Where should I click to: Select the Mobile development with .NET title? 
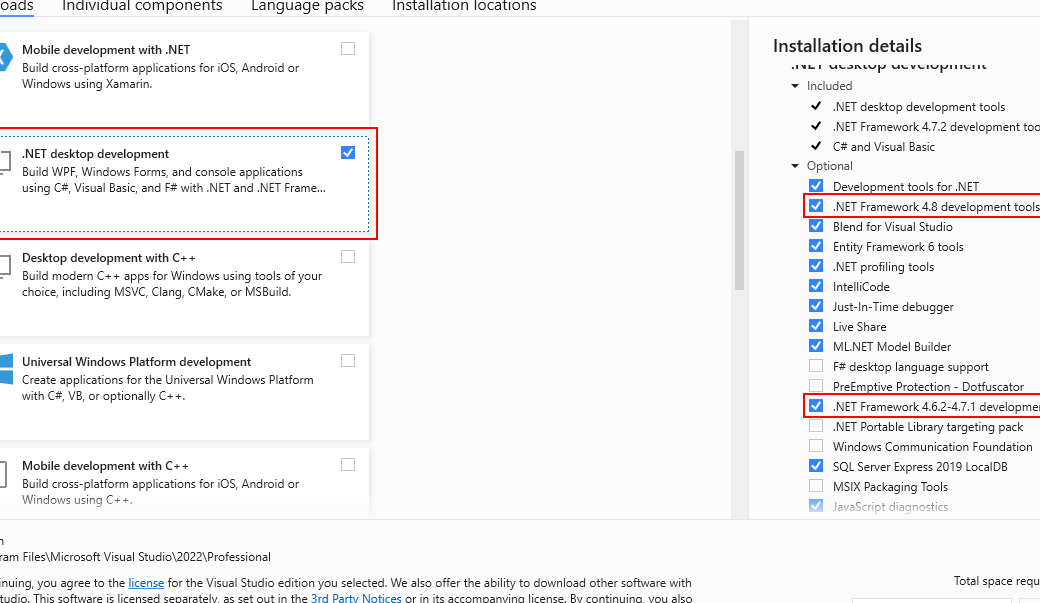point(106,50)
